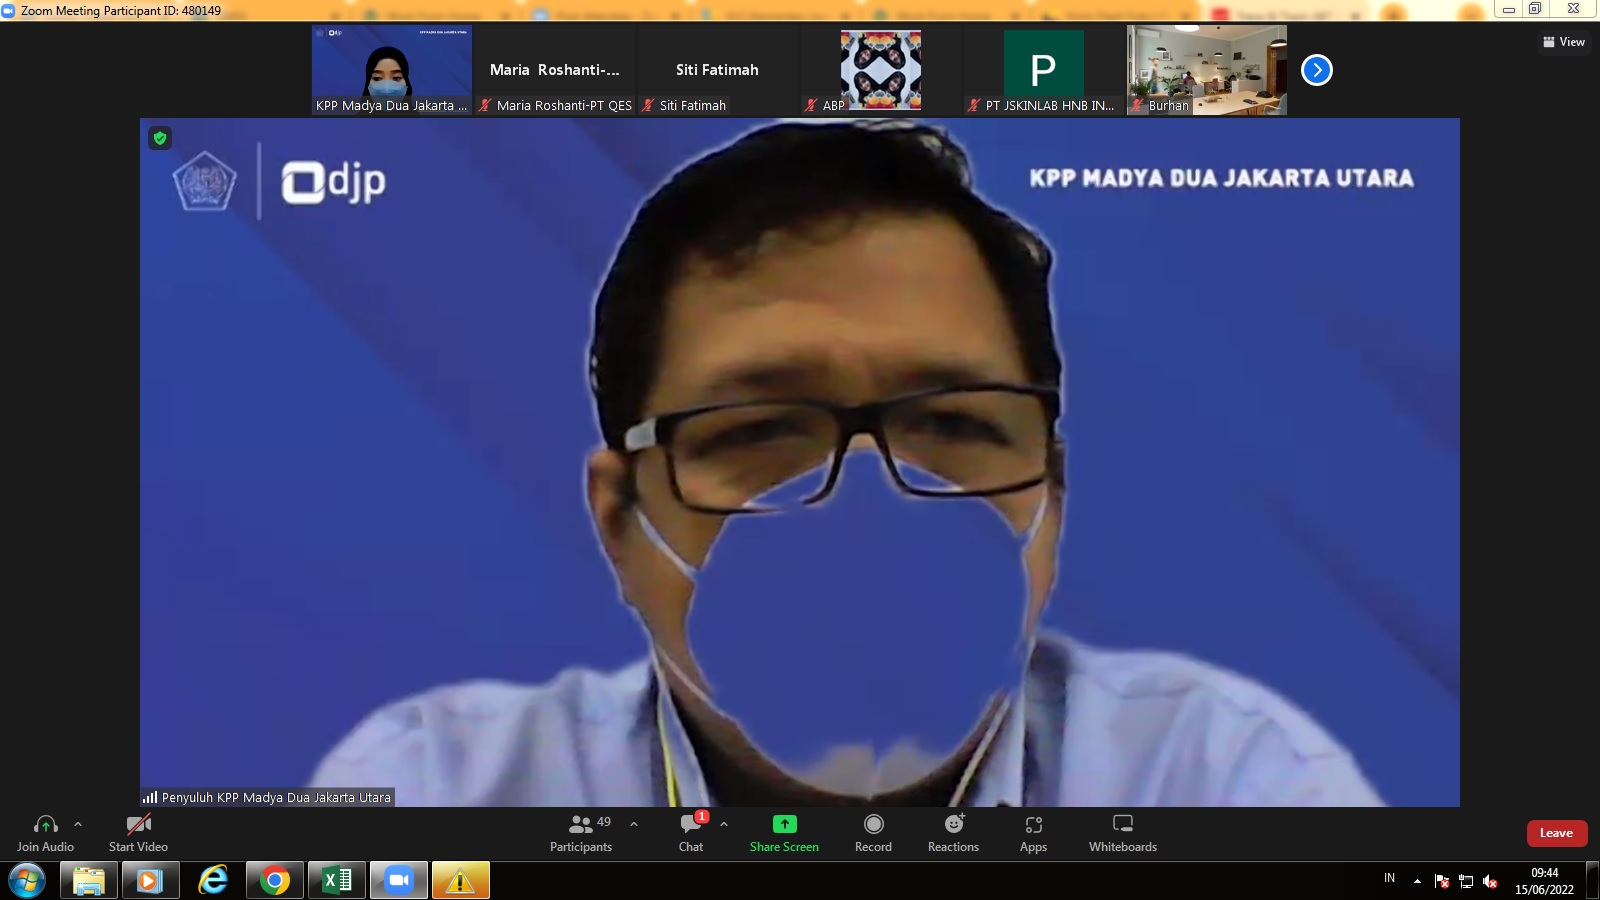1600x900 pixels.
Task: Expand the Participants options chevron
Action: click(634, 824)
